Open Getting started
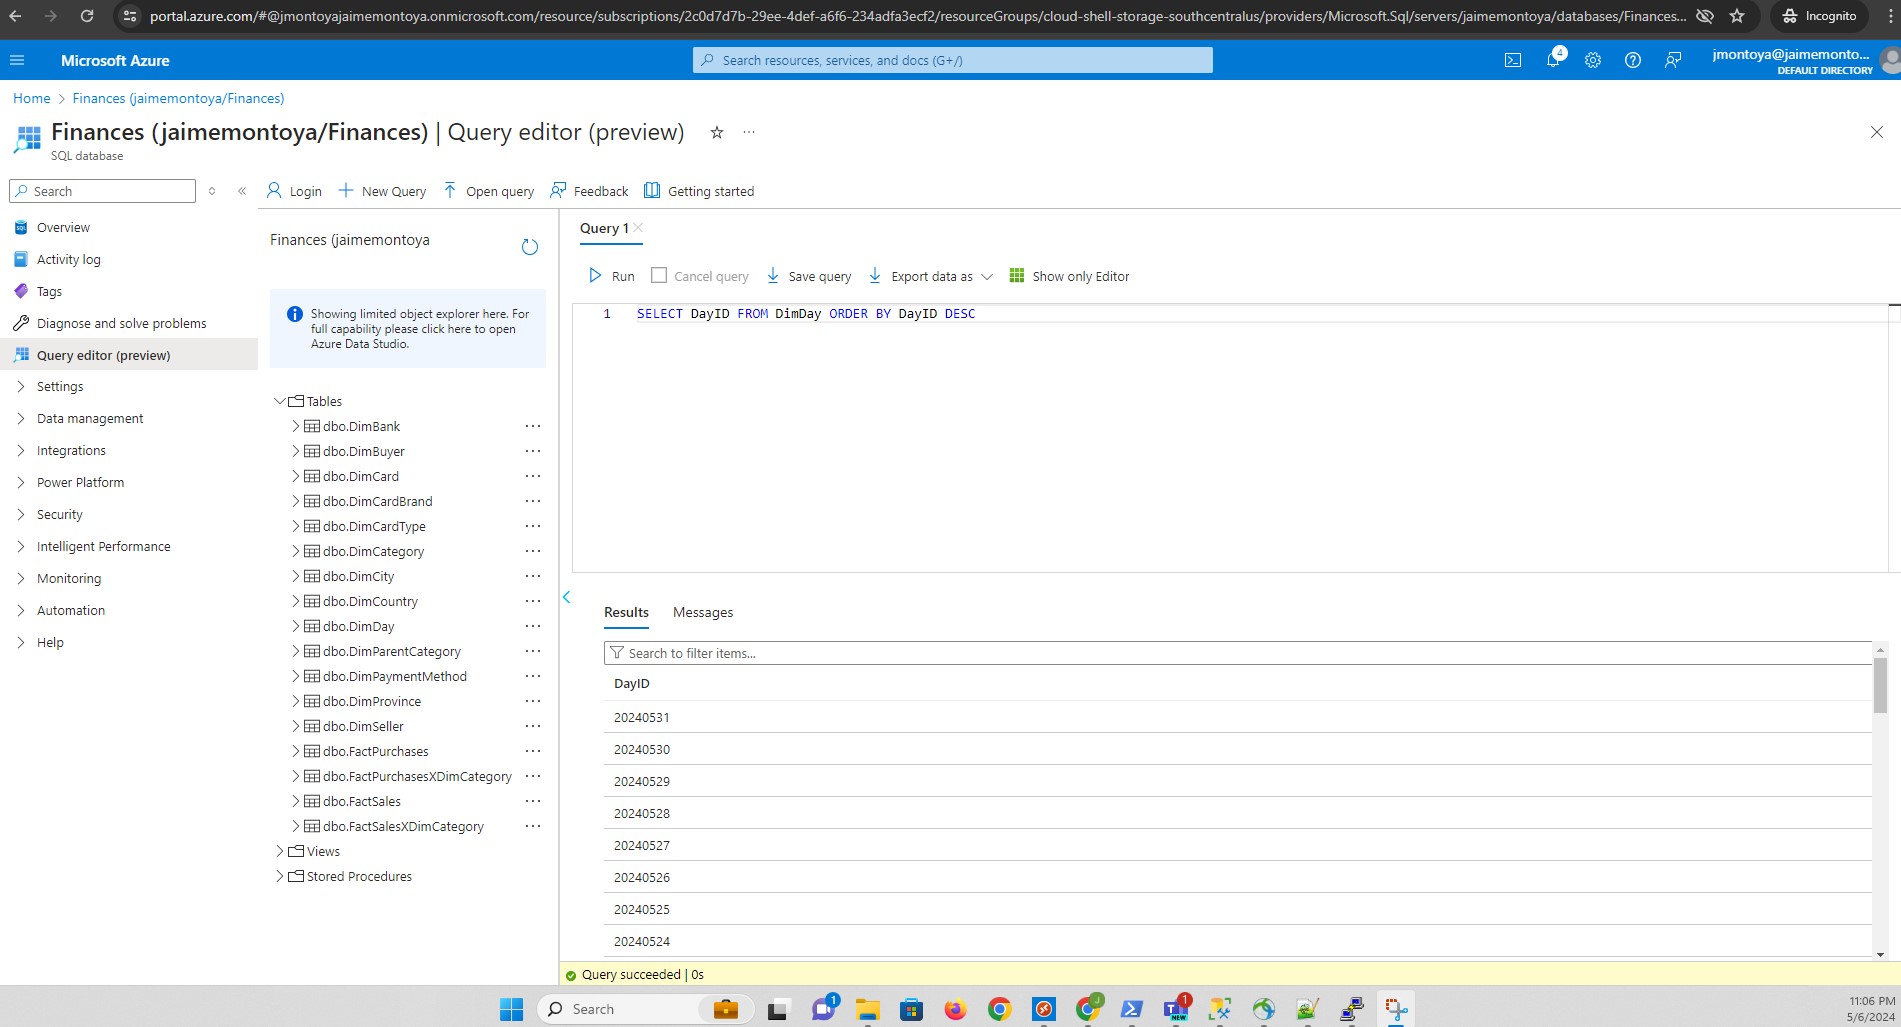1901x1027 pixels. [699, 191]
